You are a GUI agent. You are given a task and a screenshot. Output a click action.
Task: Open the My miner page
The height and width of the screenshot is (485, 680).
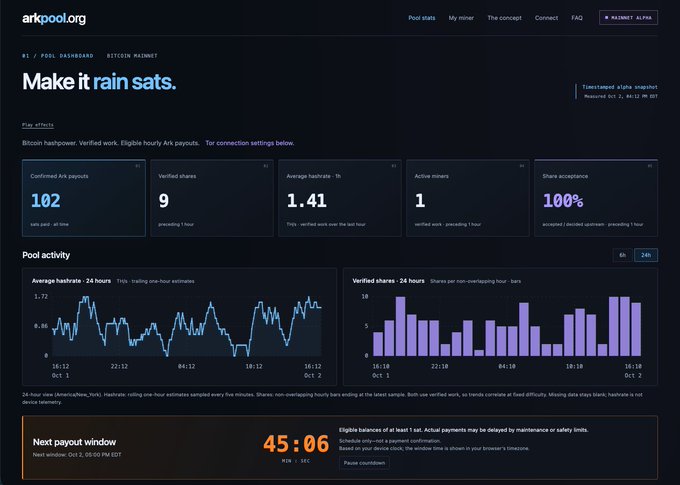click(461, 18)
